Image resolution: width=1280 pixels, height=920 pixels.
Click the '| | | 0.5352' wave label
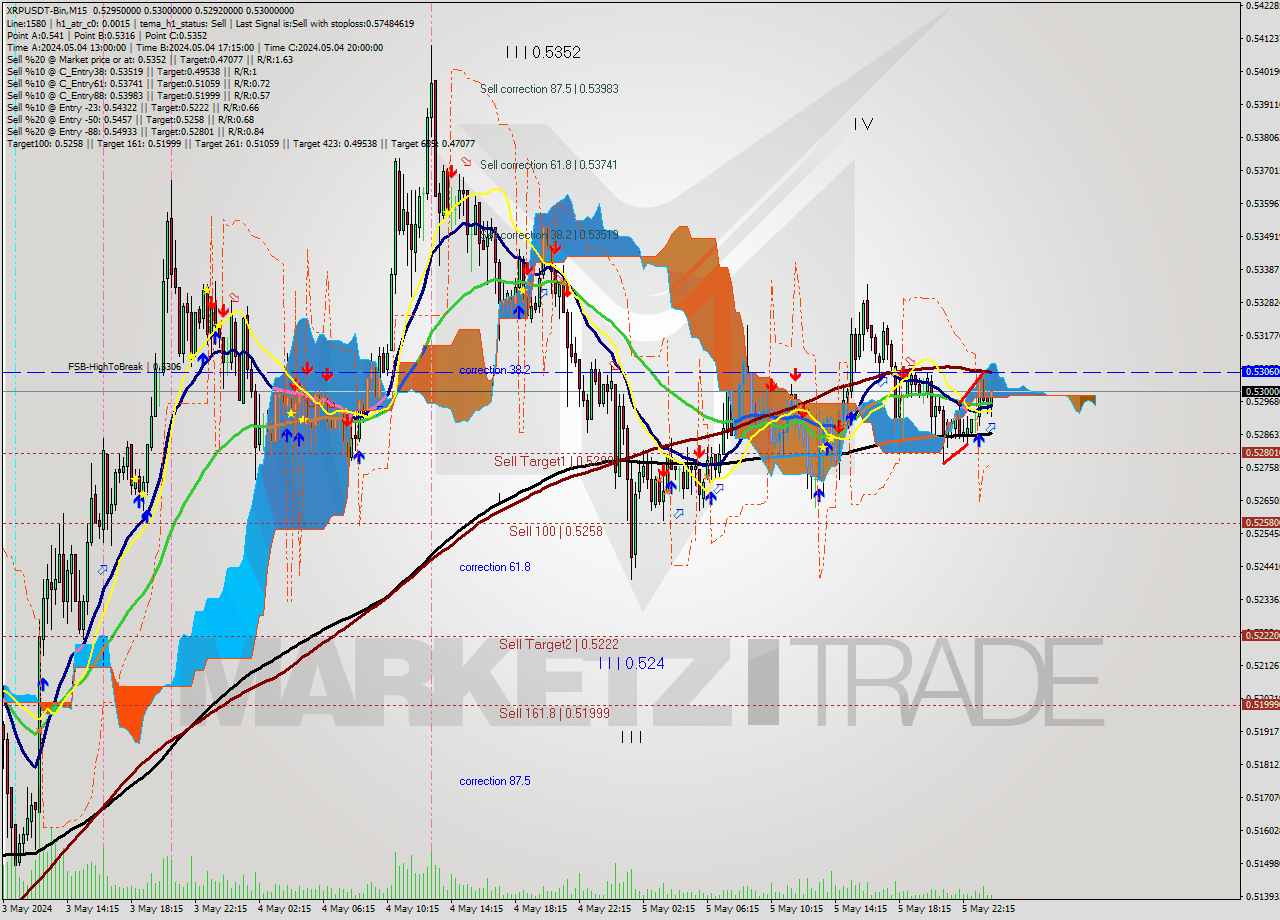click(x=543, y=52)
